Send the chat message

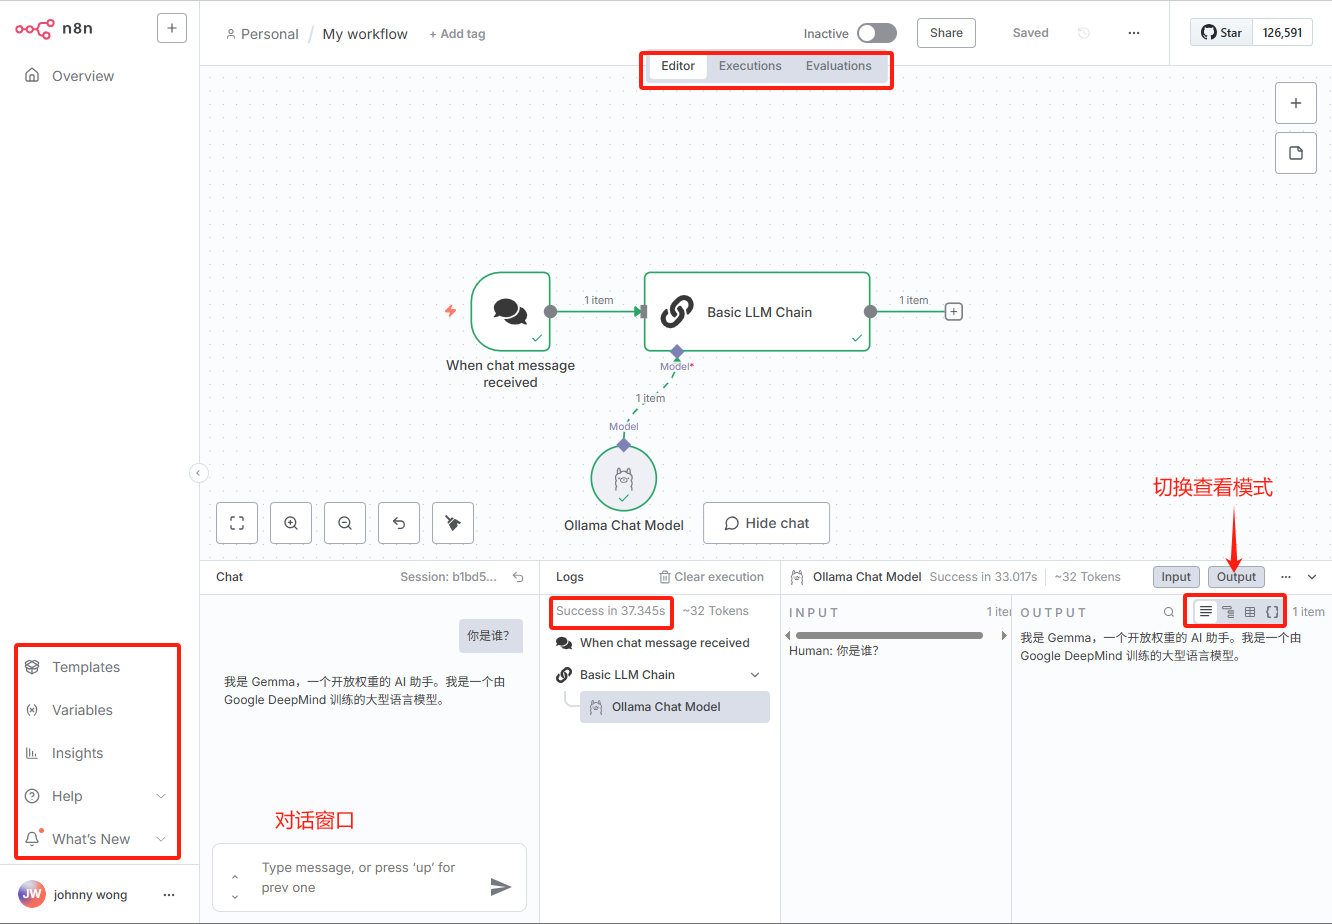[x=501, y=887]
